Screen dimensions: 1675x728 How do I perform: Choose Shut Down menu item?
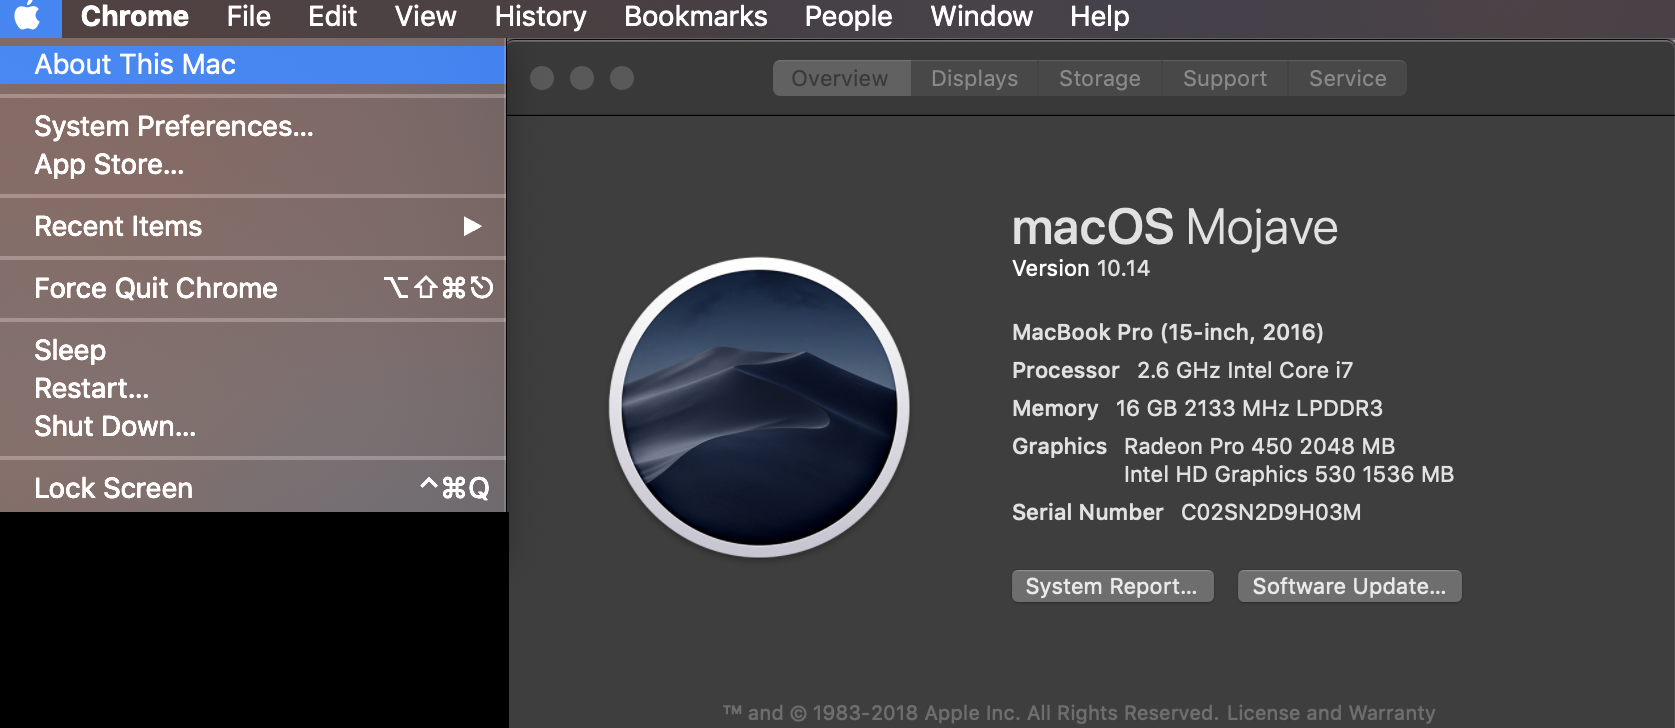(x=115, y=427)
